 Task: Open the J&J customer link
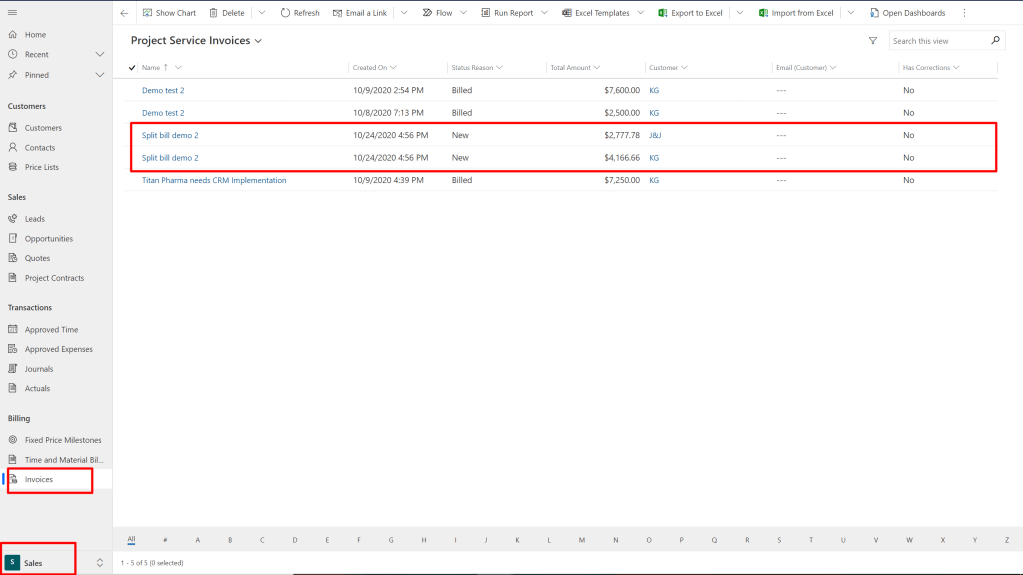(x=655, y=135)
